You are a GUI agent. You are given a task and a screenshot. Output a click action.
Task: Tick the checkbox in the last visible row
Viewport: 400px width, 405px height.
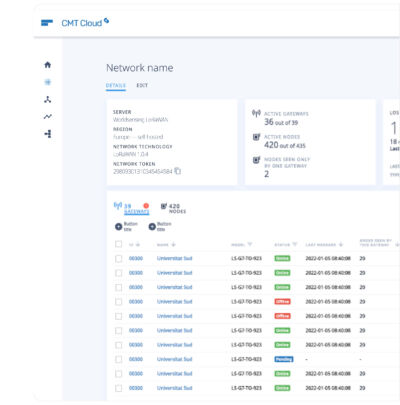[118, 388]
